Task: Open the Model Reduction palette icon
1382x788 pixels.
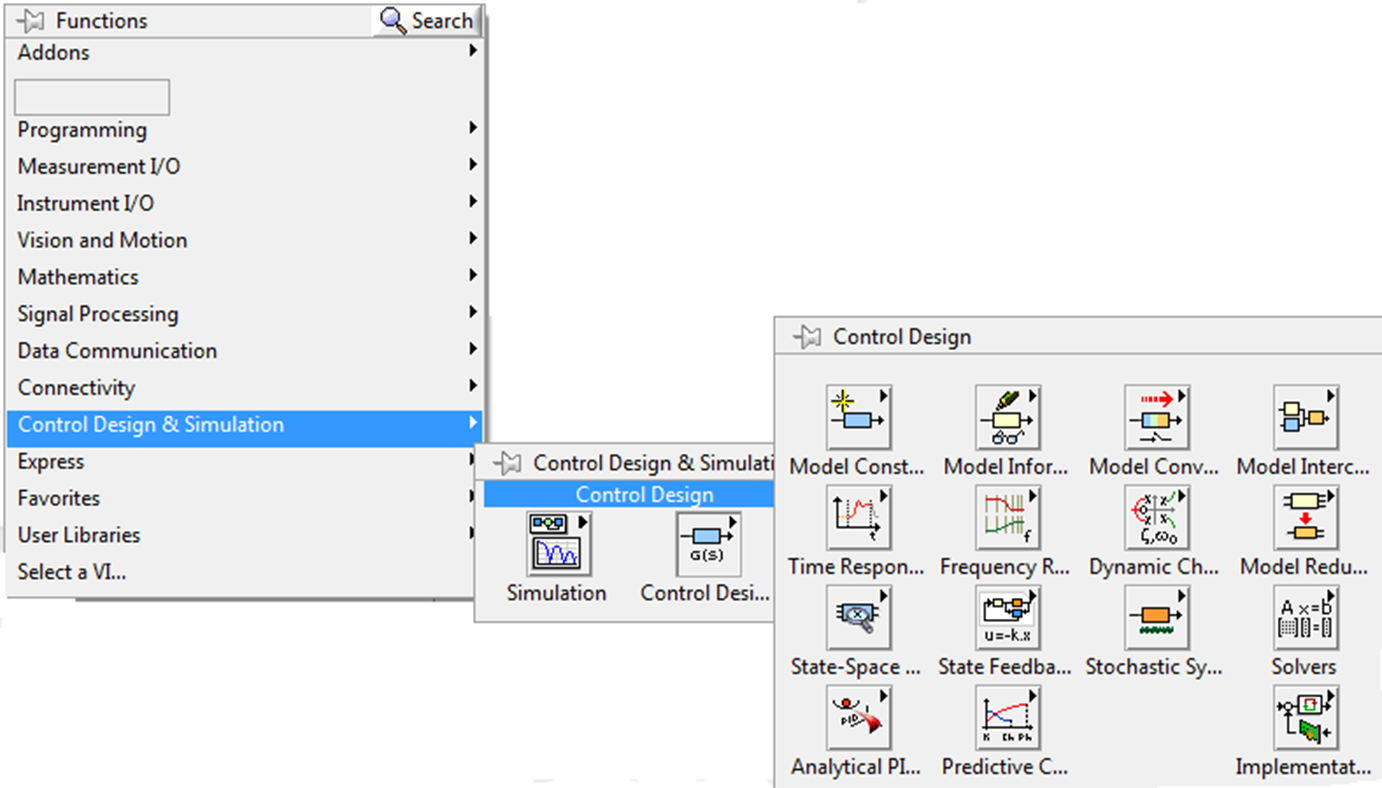Action: coord(1305,517)
